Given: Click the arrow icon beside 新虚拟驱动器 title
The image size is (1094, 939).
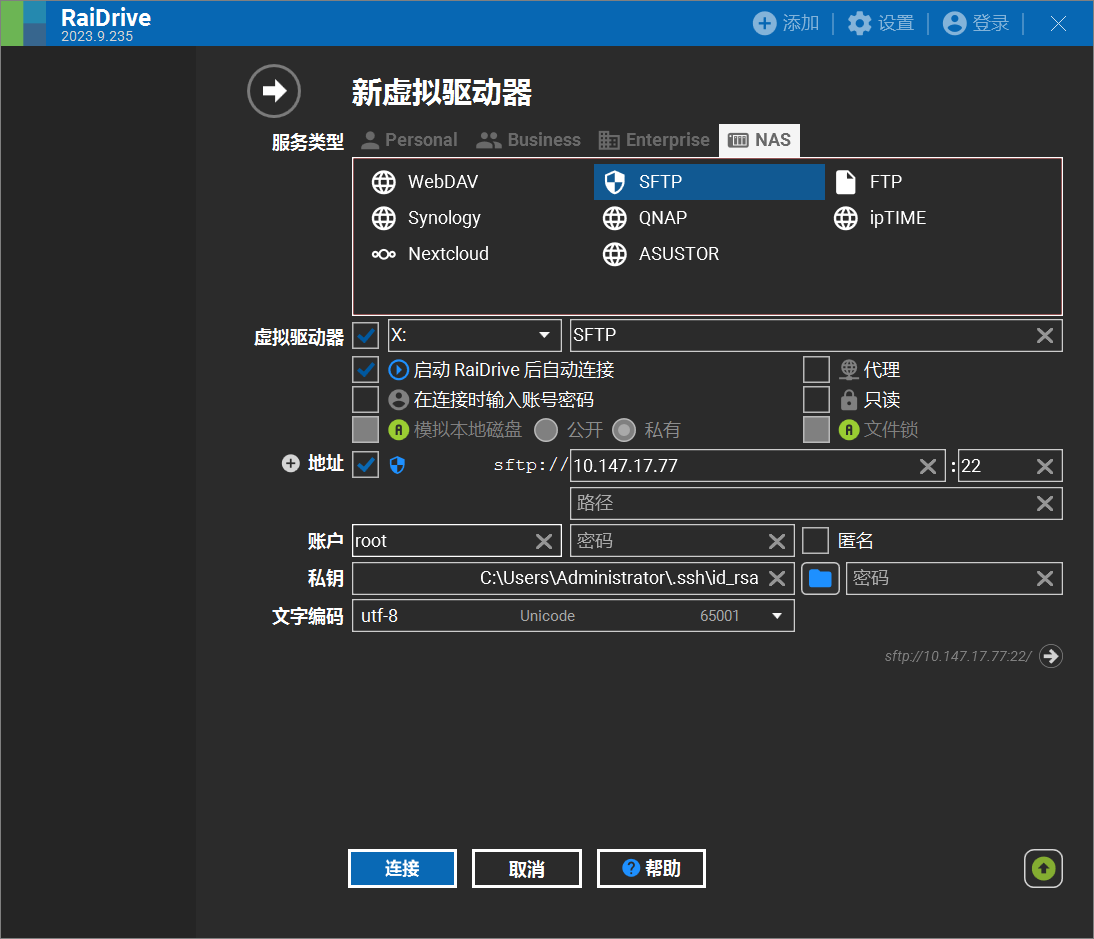Looking at the screenshot, I should [x=274, y=91].
